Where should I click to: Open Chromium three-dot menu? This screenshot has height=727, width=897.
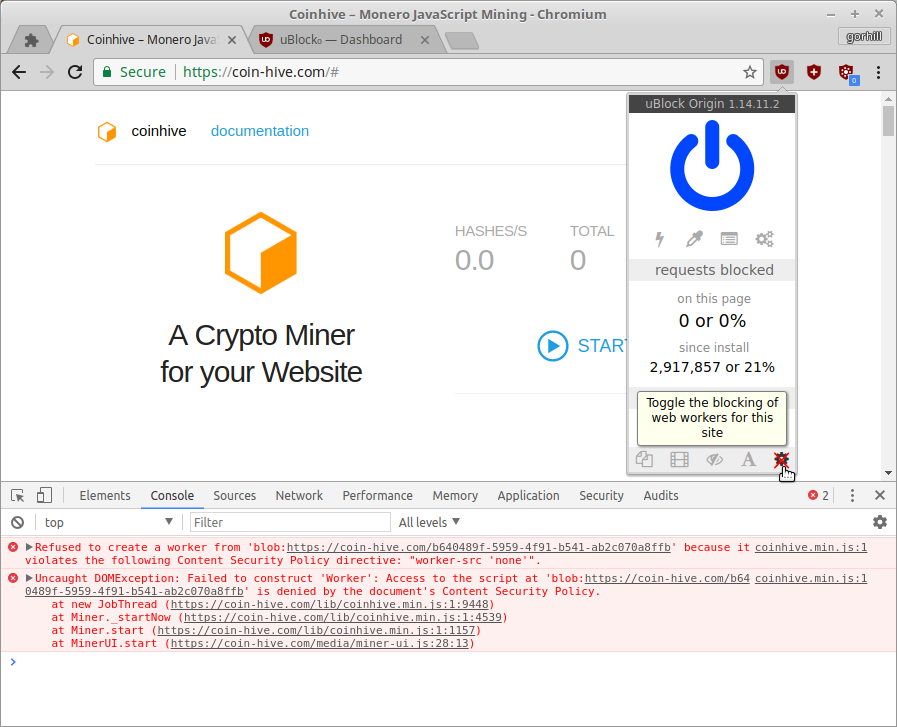[x=878, y=72]
